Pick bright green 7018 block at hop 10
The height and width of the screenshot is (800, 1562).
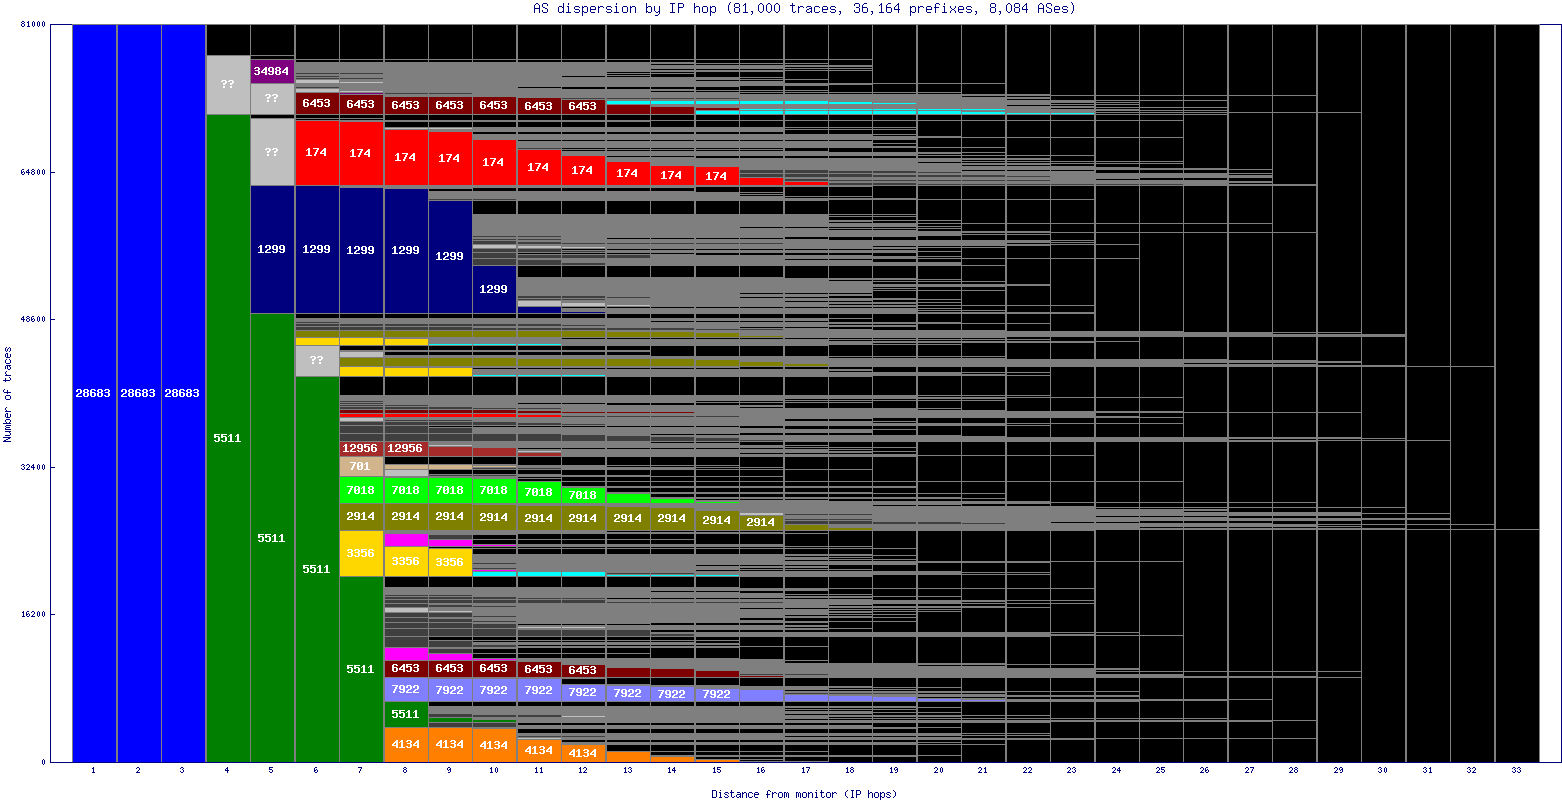(x=494, y=490)
